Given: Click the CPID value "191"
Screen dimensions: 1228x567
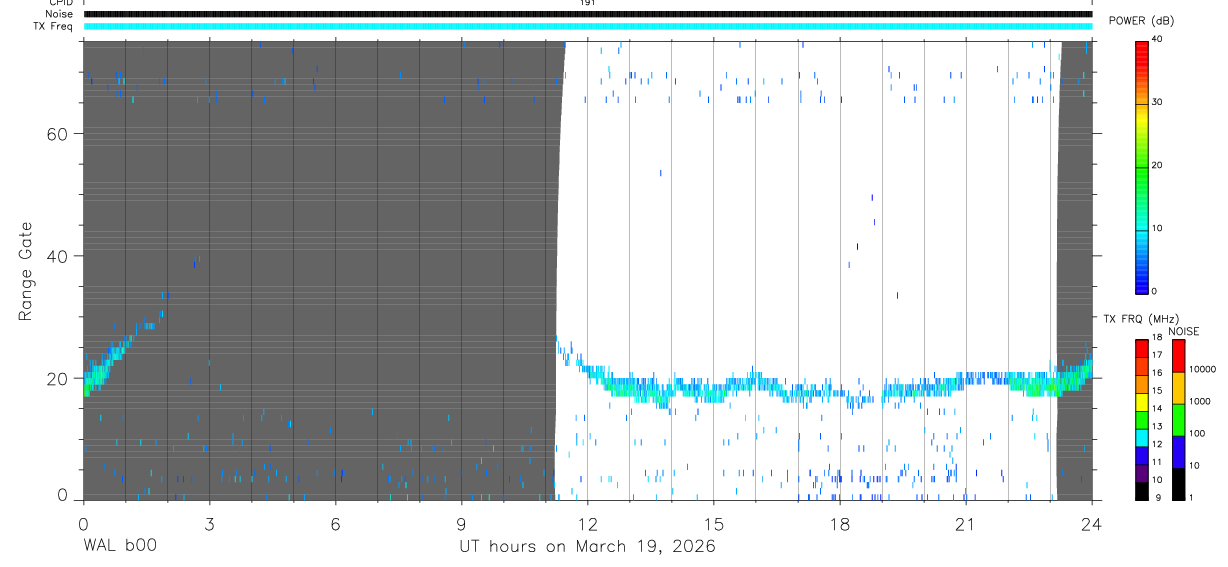Looking at the screenshot, I should click(587, 3).
